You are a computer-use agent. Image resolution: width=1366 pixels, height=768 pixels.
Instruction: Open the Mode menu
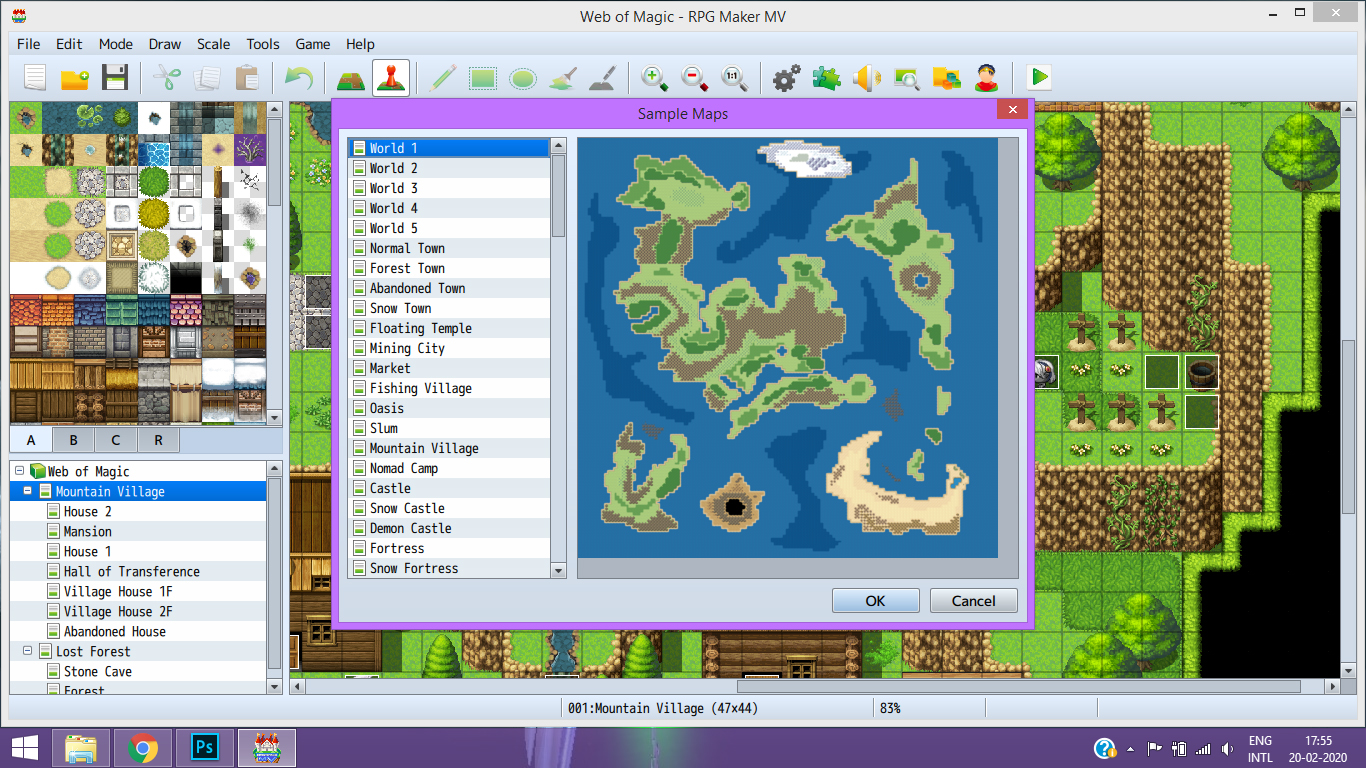click(116, 44)
